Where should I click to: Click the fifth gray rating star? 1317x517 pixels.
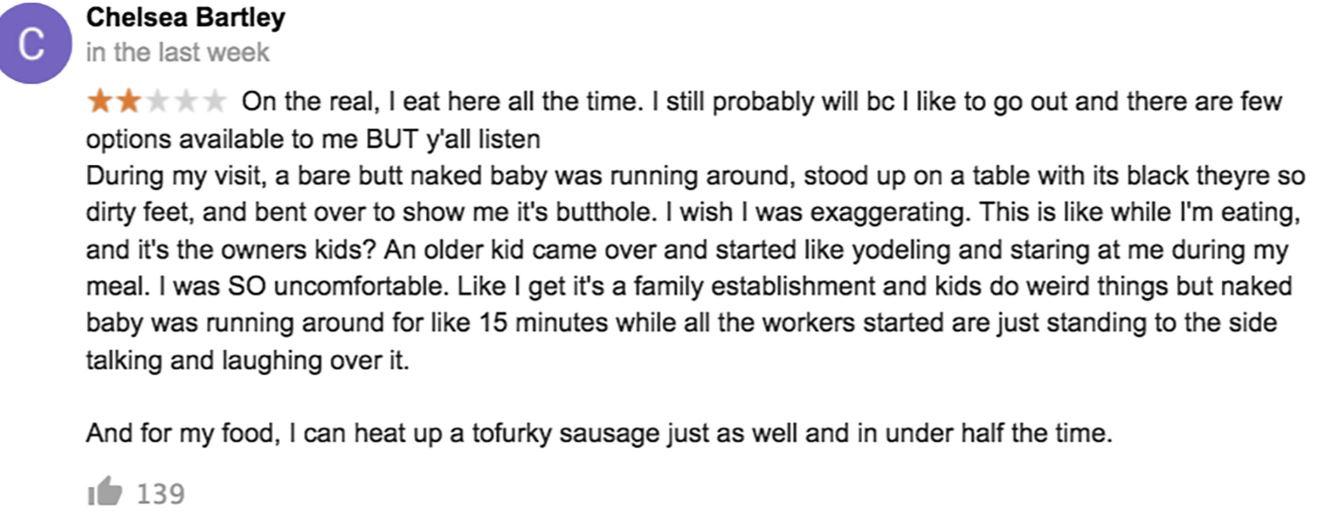coord(216,101)
